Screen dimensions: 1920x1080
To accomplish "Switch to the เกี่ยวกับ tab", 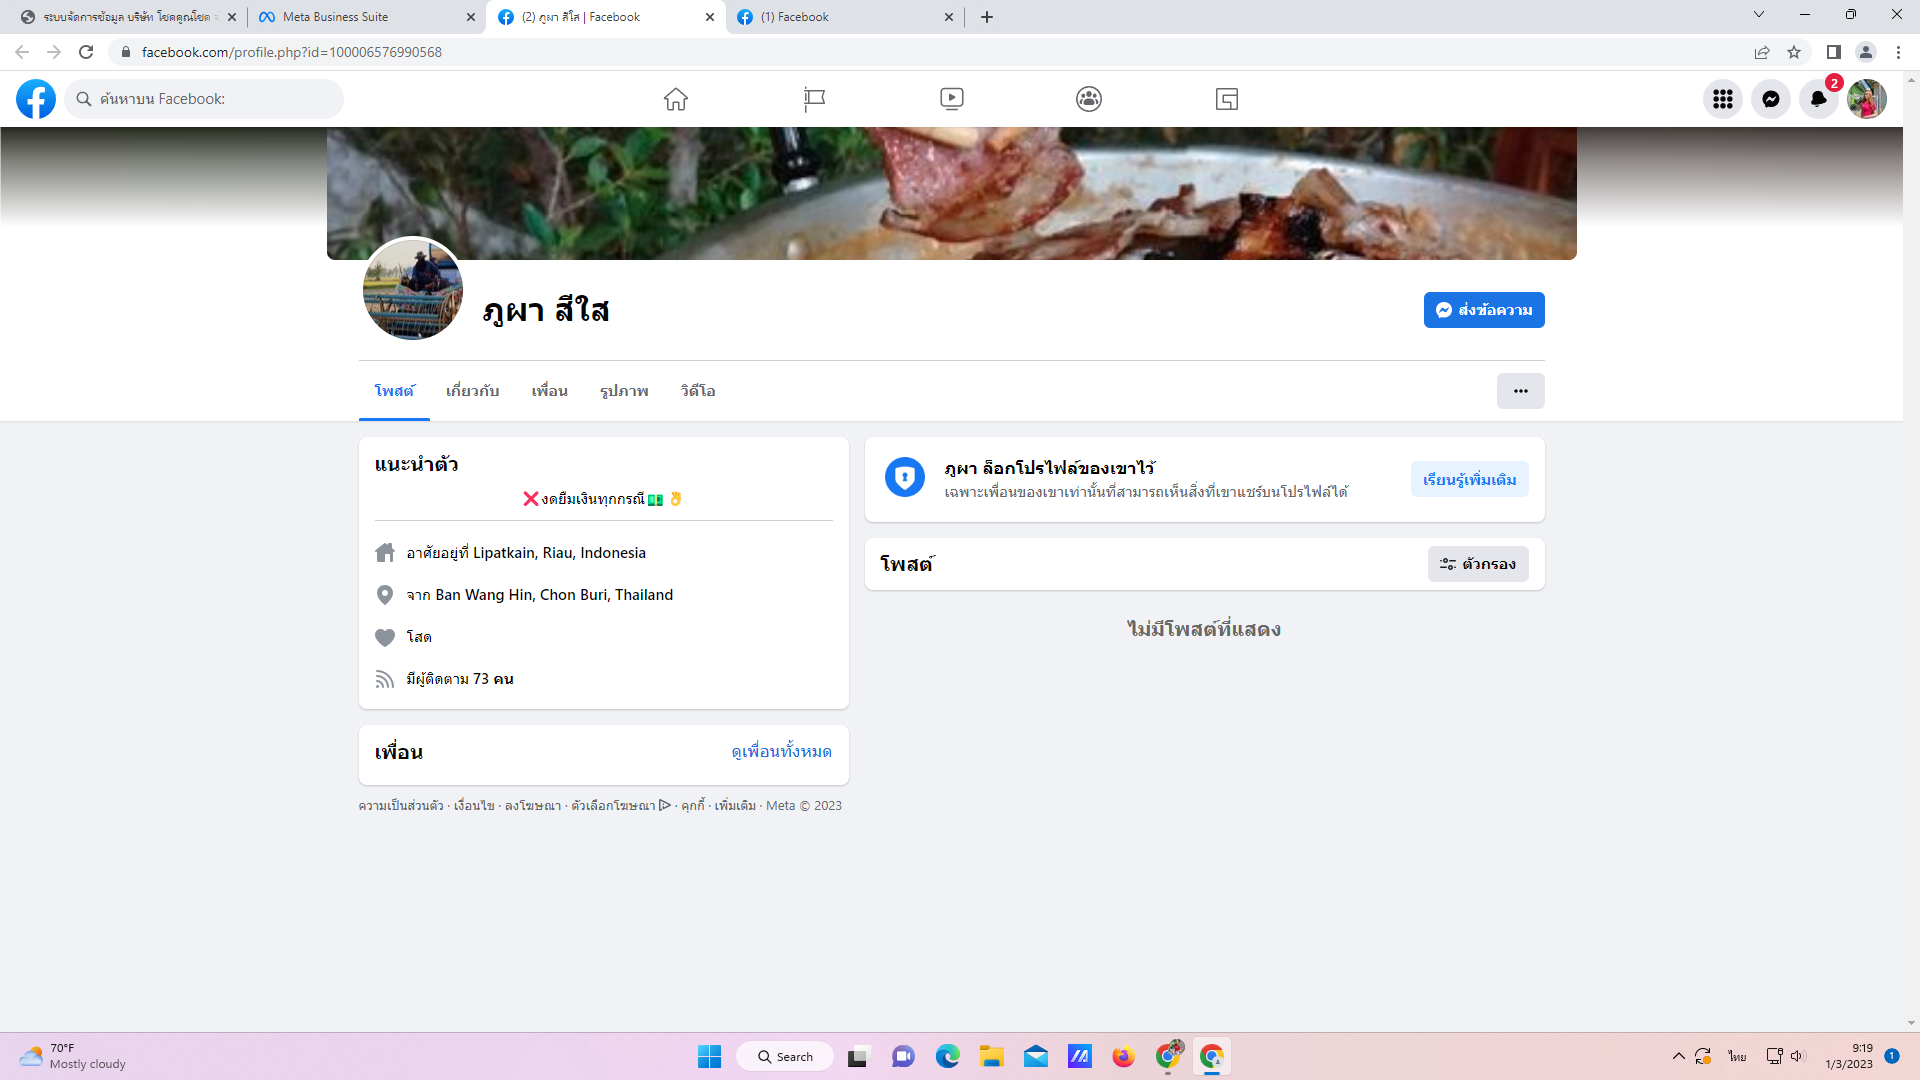I will coord(472,391).
